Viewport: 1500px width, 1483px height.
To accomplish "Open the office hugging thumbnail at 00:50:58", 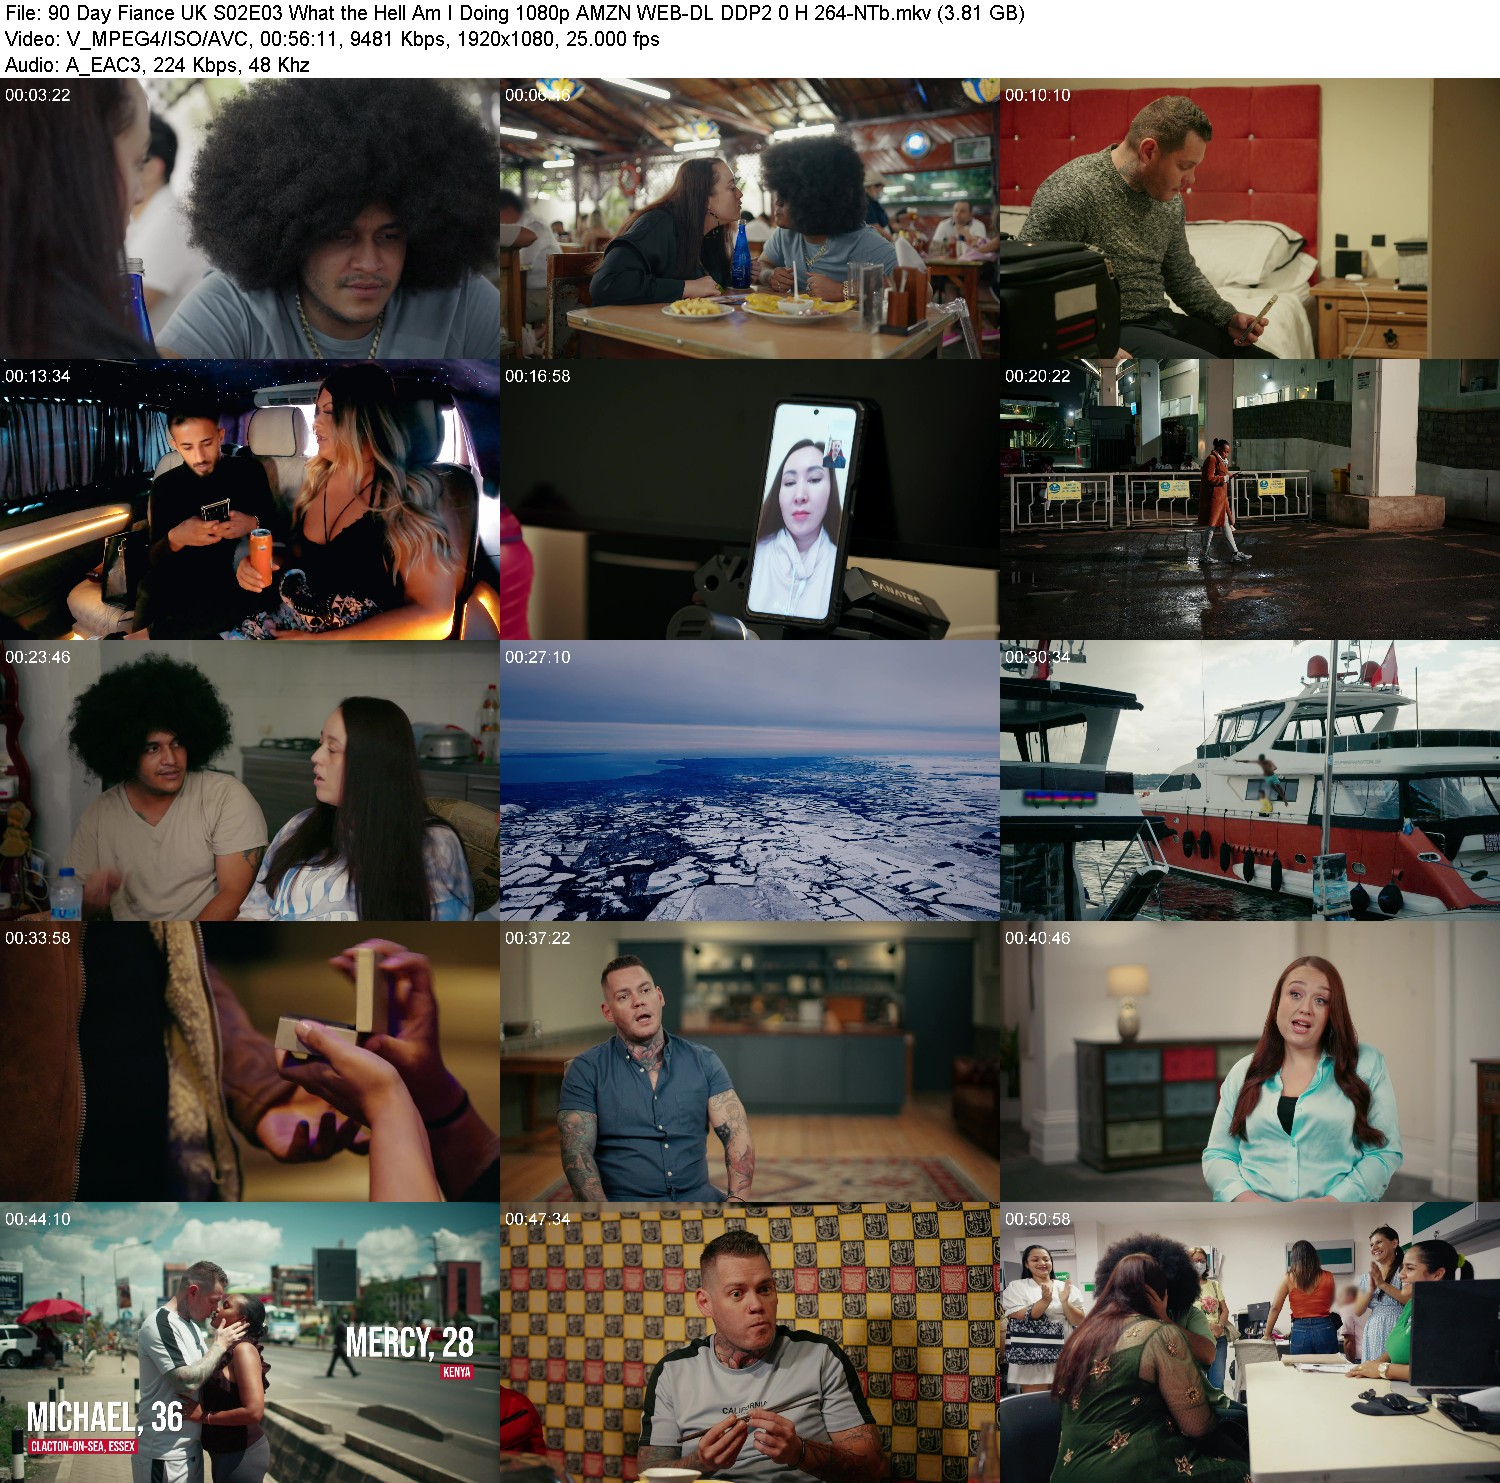I will coord(1250,1342).
